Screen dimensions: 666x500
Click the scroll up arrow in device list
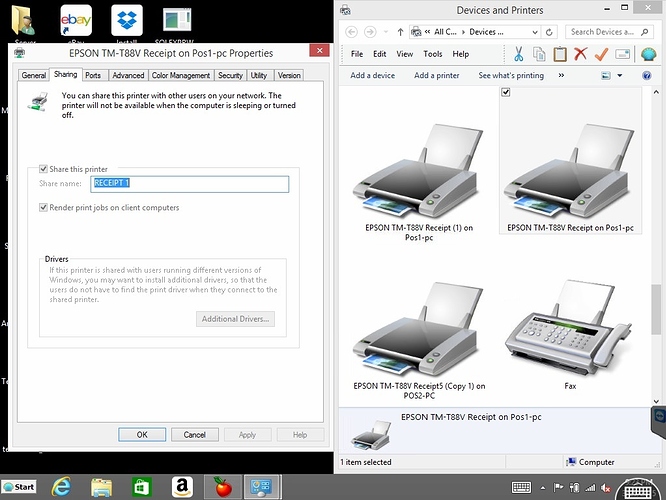pyautogui.click(x=656, y=92)
